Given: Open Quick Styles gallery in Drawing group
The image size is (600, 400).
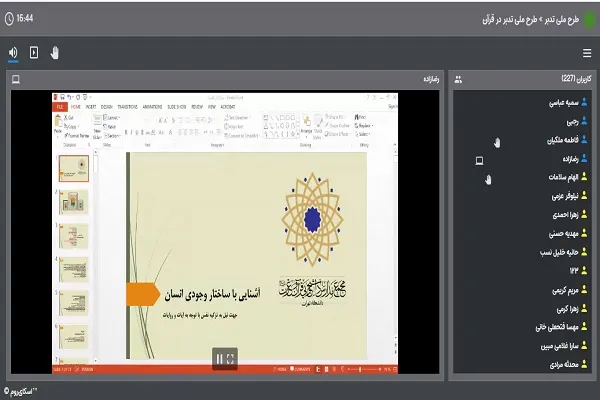Looking at the screenshot, I should click(x=318, y=127).
